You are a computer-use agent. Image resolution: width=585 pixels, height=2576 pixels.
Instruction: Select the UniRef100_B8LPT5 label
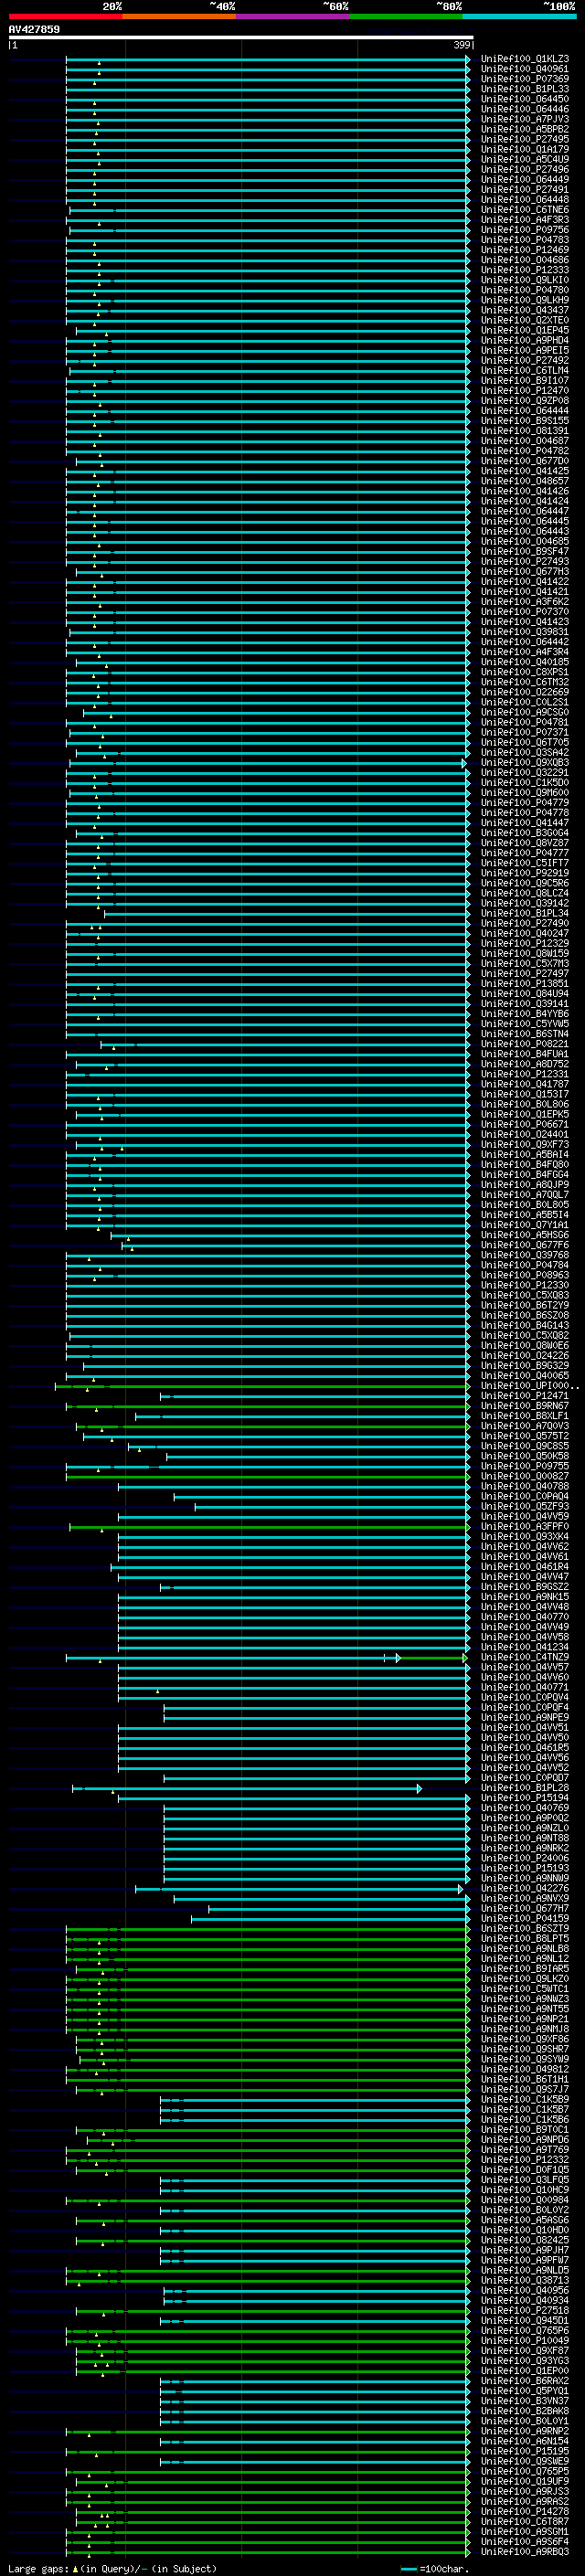click(525, 1939)
